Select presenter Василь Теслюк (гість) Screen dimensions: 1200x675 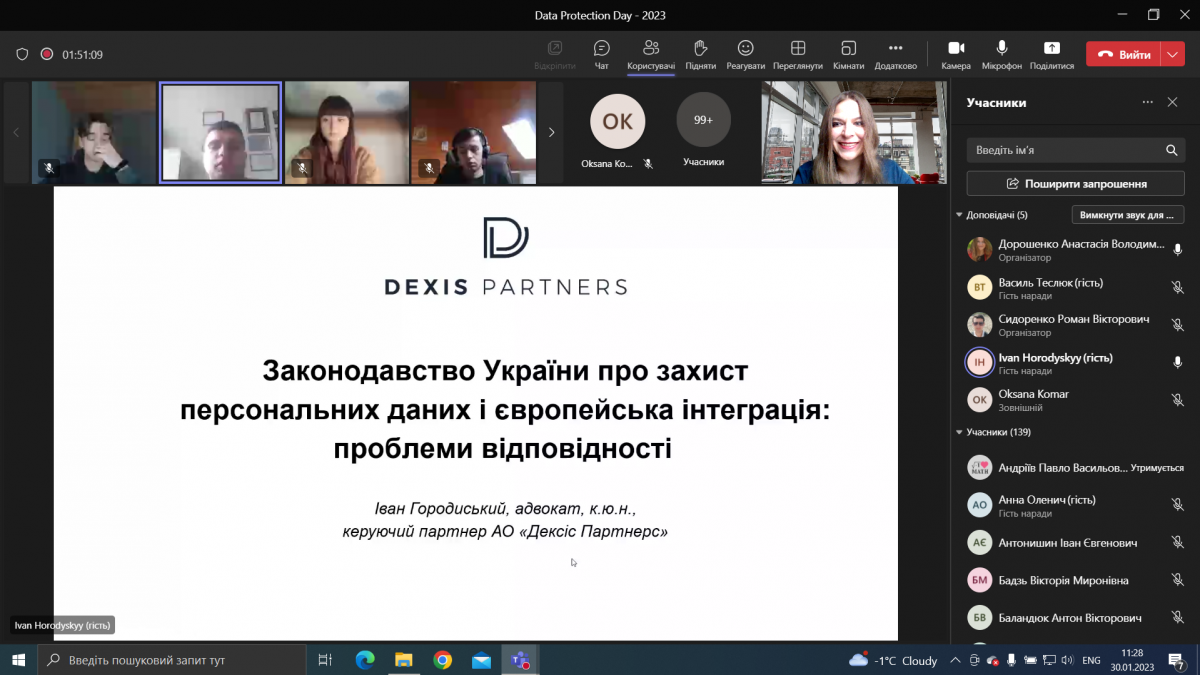click(1075, 288)
